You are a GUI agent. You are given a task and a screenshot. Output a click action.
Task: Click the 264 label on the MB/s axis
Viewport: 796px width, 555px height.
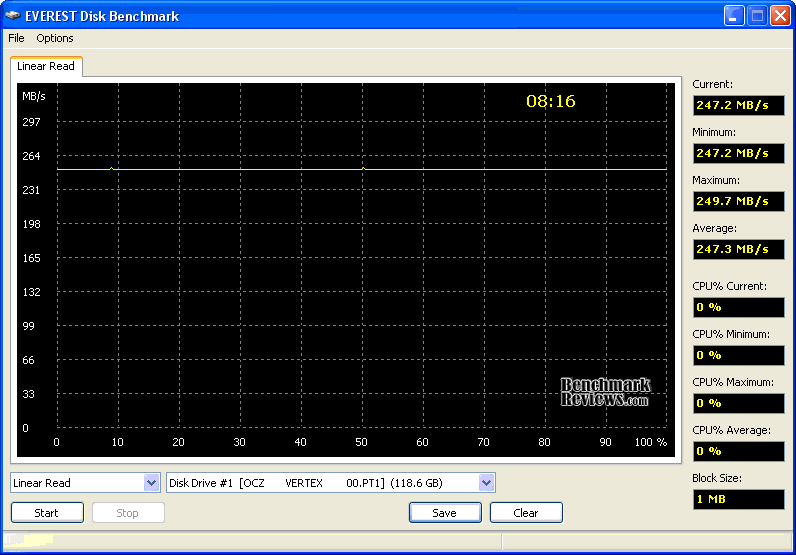[x=31, y=156]
